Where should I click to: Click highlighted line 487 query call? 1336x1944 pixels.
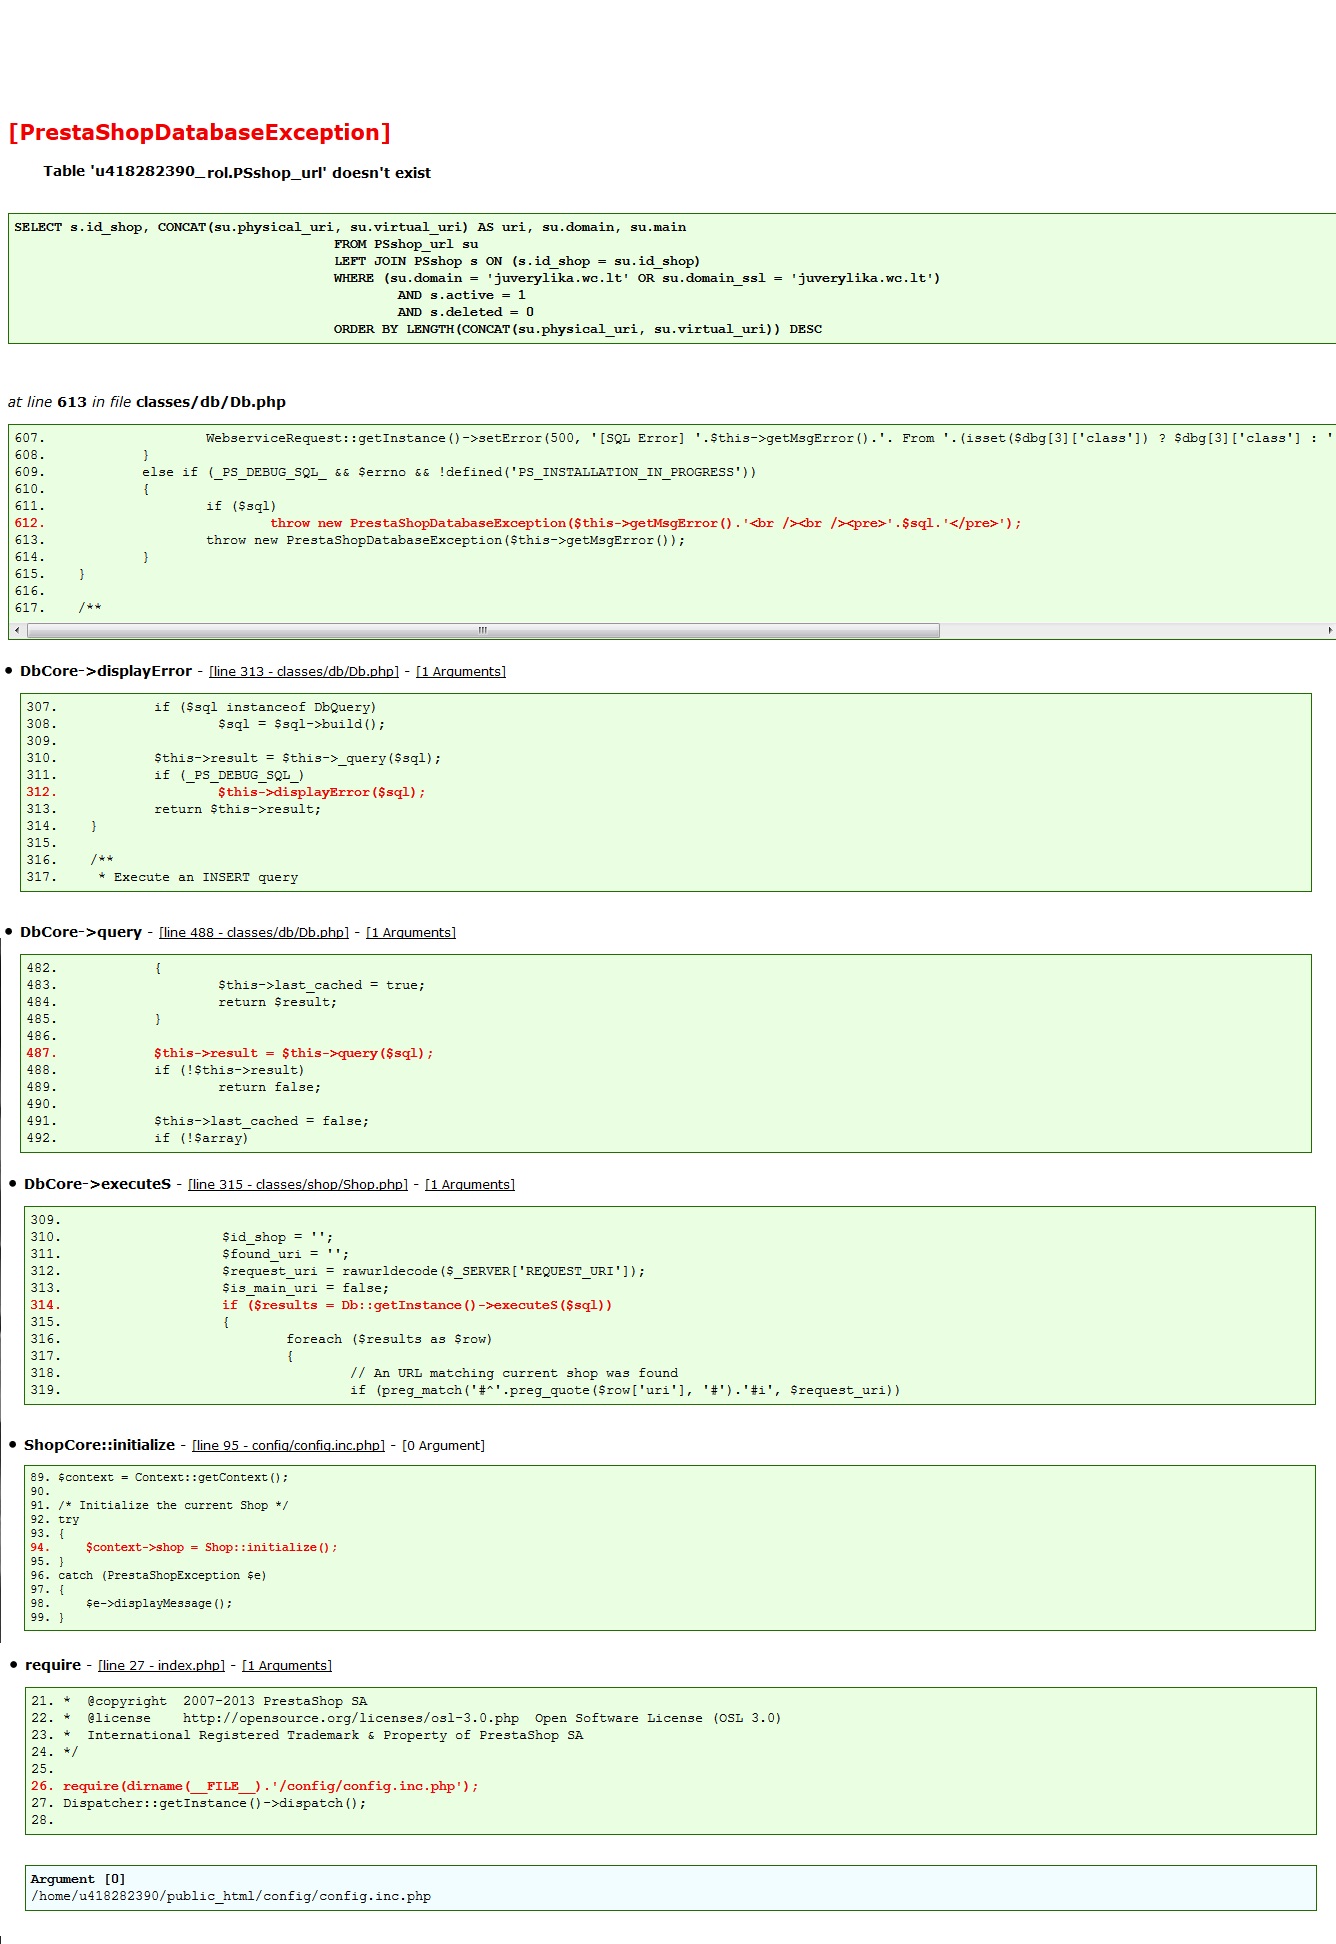point(294,1053)
